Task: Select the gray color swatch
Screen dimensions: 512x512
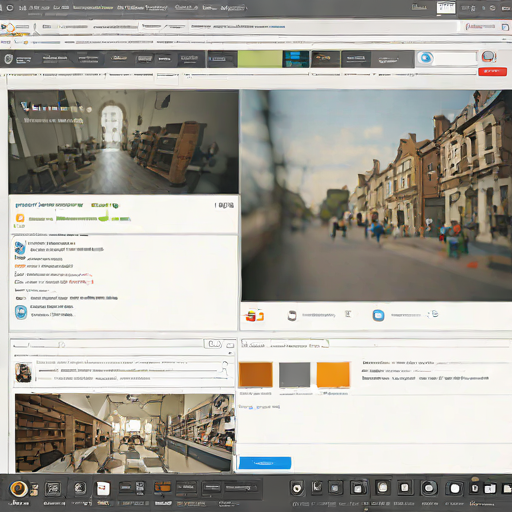Action: 294,375
